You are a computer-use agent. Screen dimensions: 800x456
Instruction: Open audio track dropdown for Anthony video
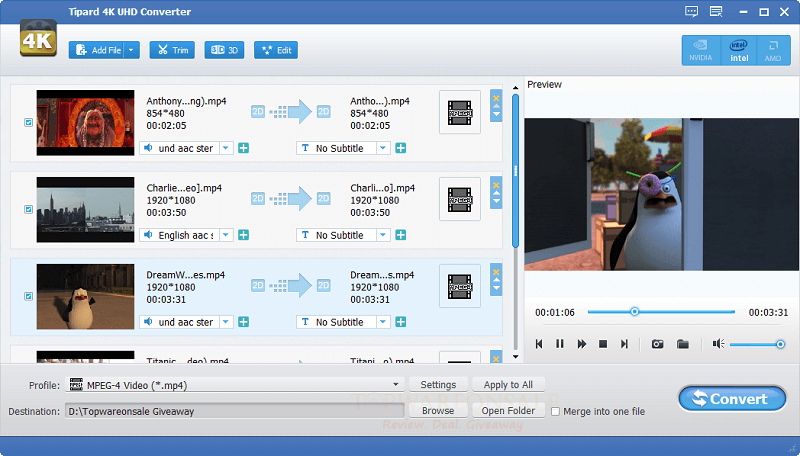pos(226,148)
